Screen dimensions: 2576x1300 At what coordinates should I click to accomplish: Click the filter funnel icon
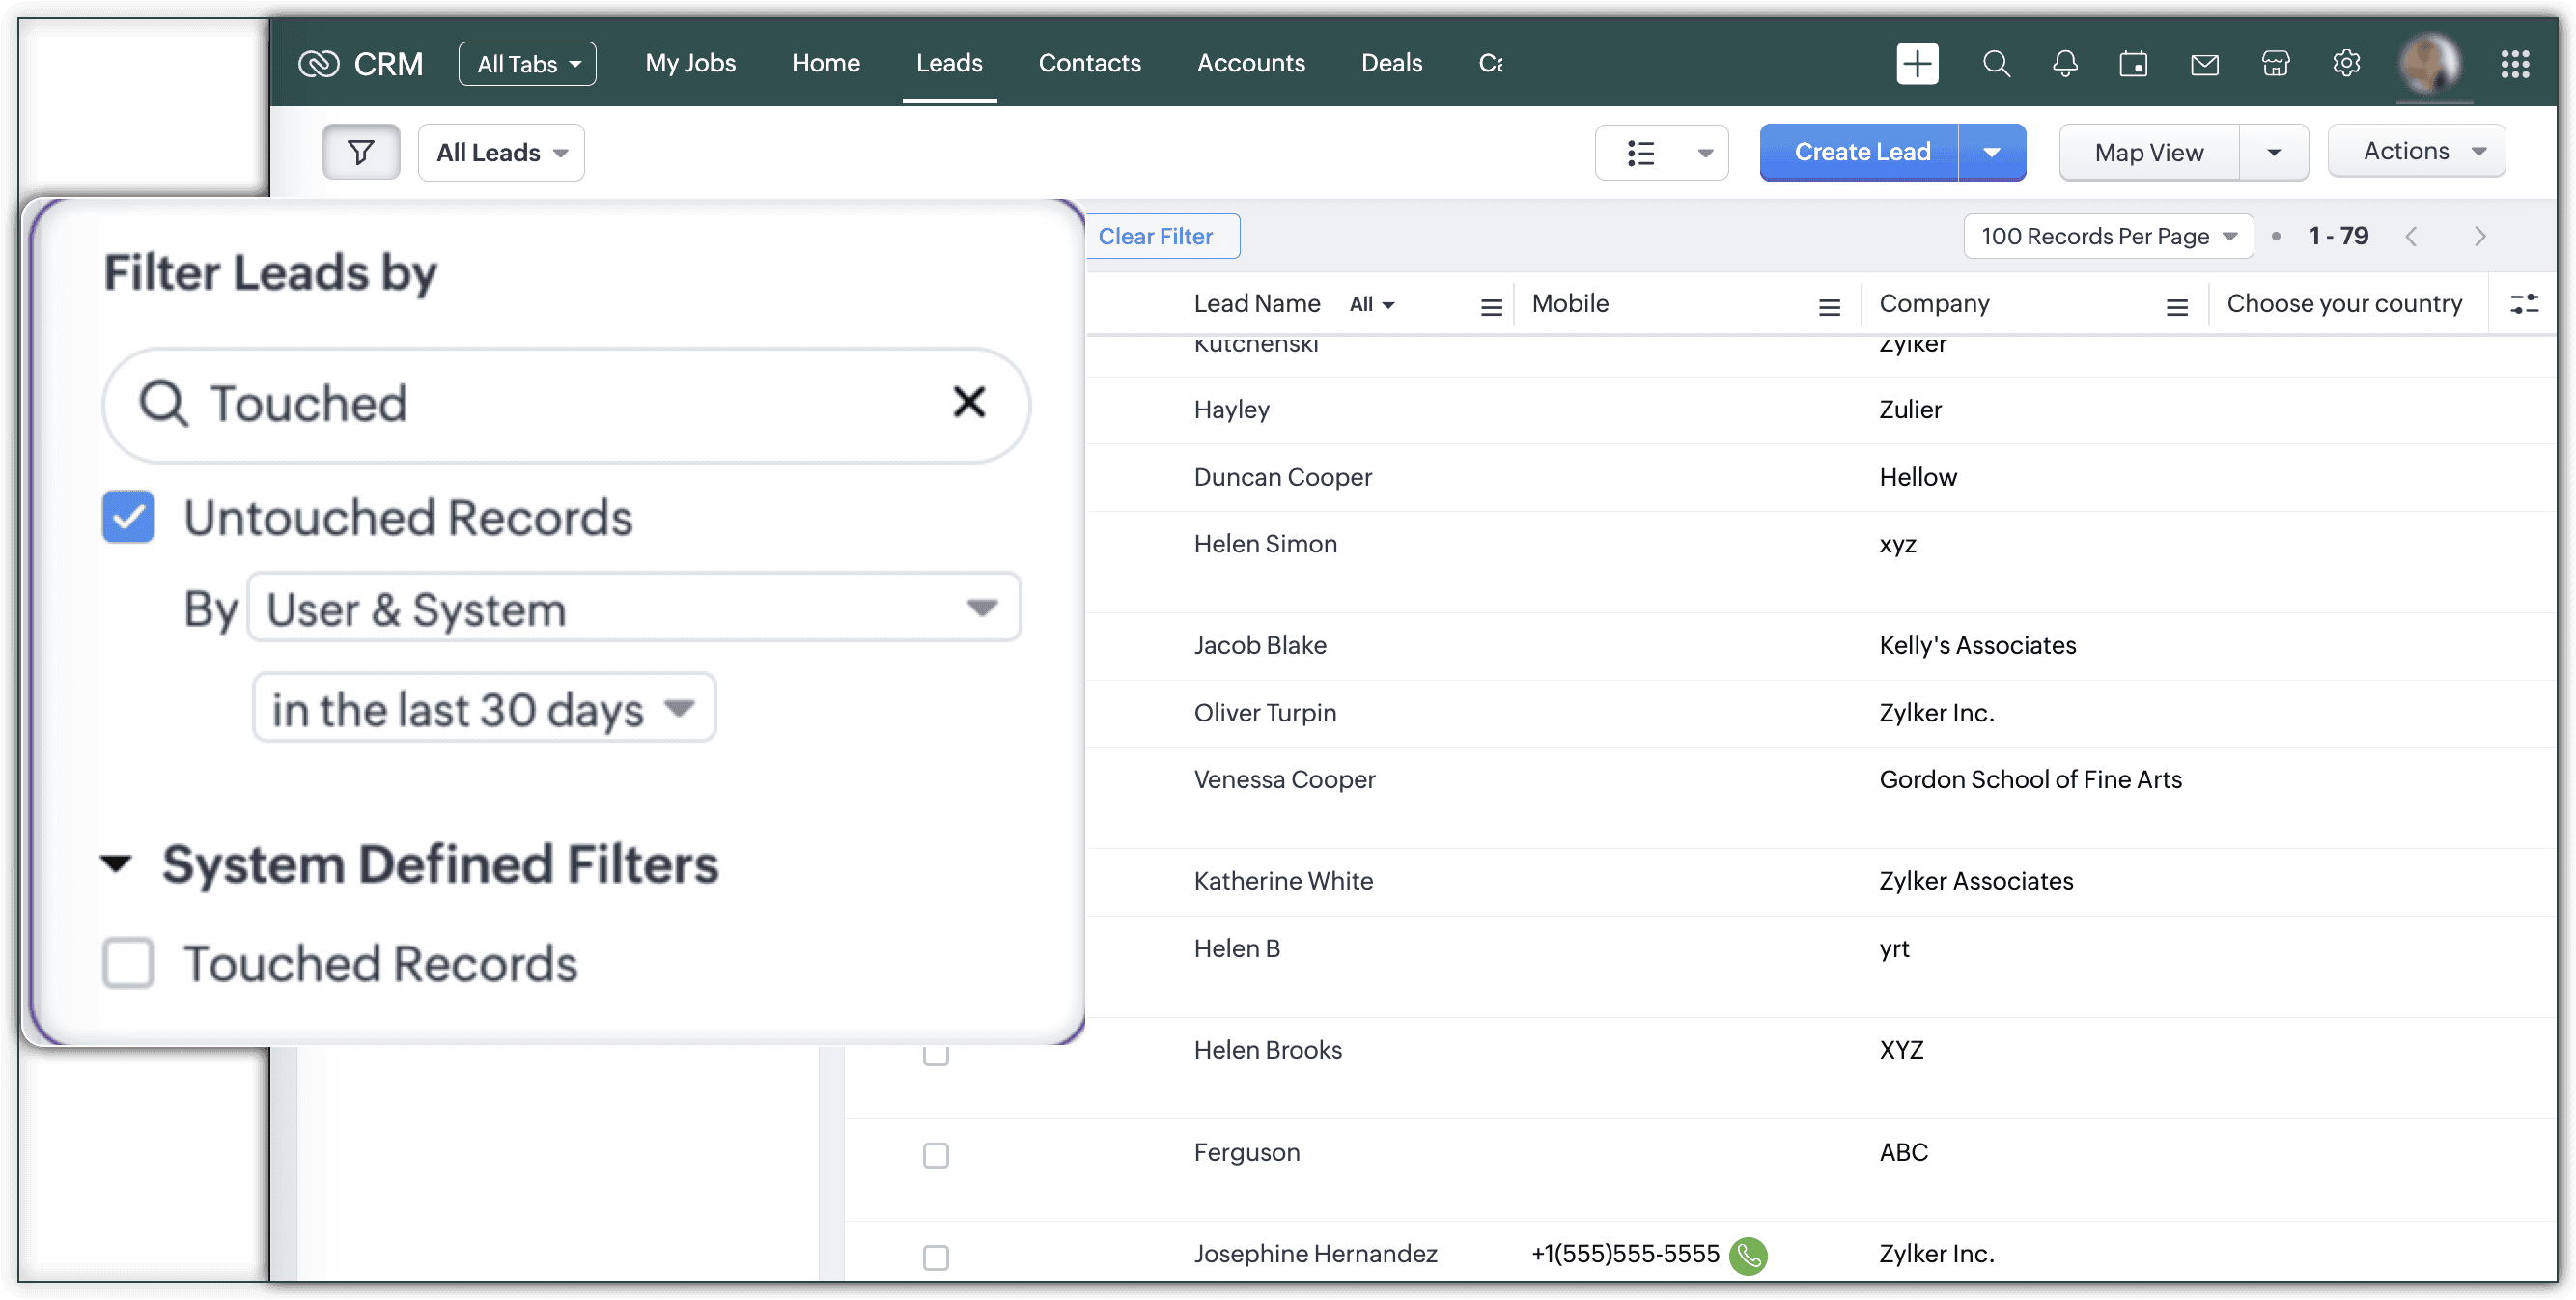361,152
